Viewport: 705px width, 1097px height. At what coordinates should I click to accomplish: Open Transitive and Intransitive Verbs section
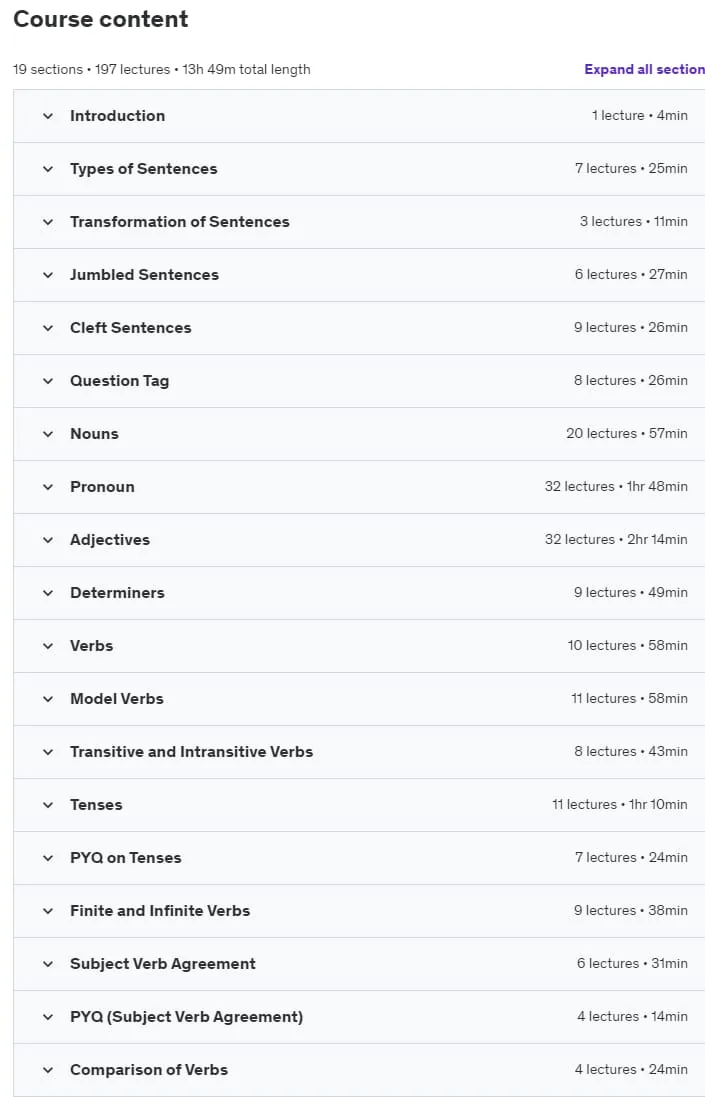[x=359, y=752]
